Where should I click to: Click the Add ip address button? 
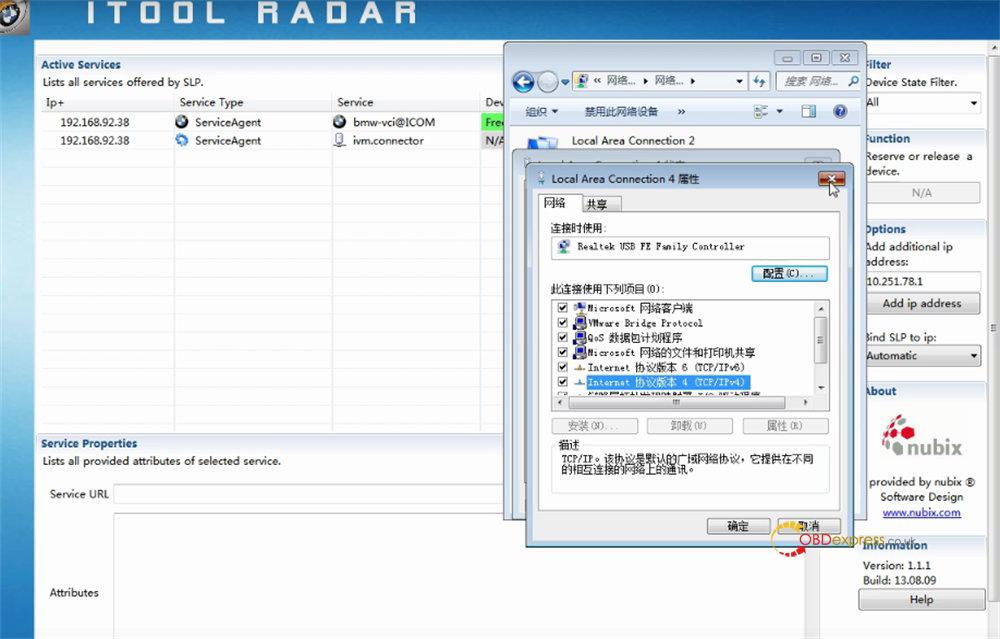pyautogui.click(x=922, y=304)
